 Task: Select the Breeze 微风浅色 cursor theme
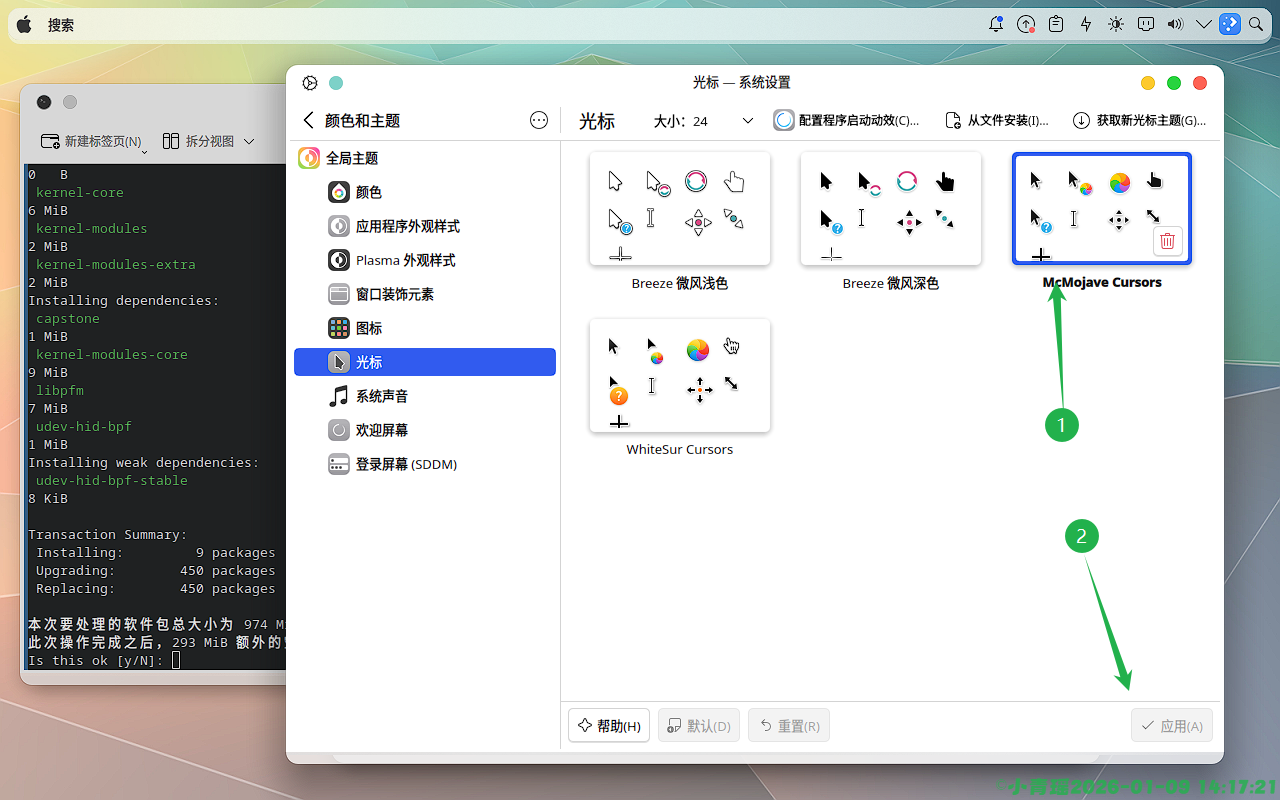click(x=680, y=209)
